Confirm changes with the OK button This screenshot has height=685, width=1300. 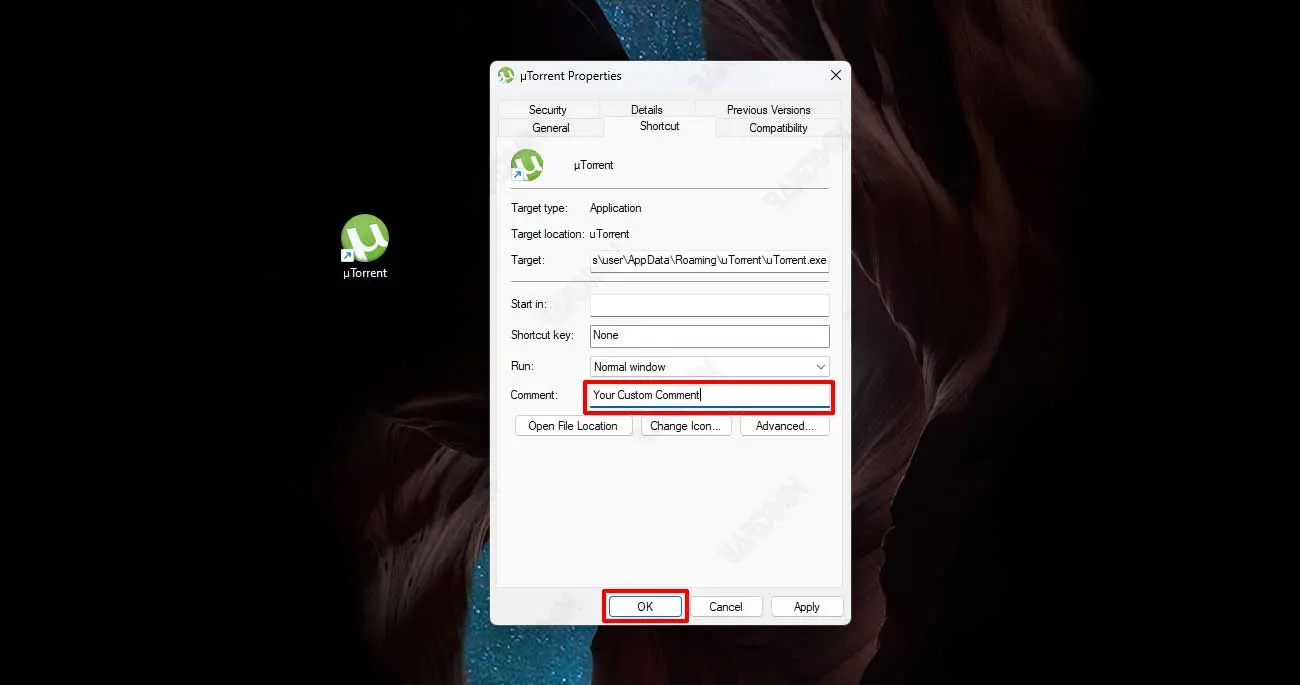pyautogui.click(x=645, y=607)
